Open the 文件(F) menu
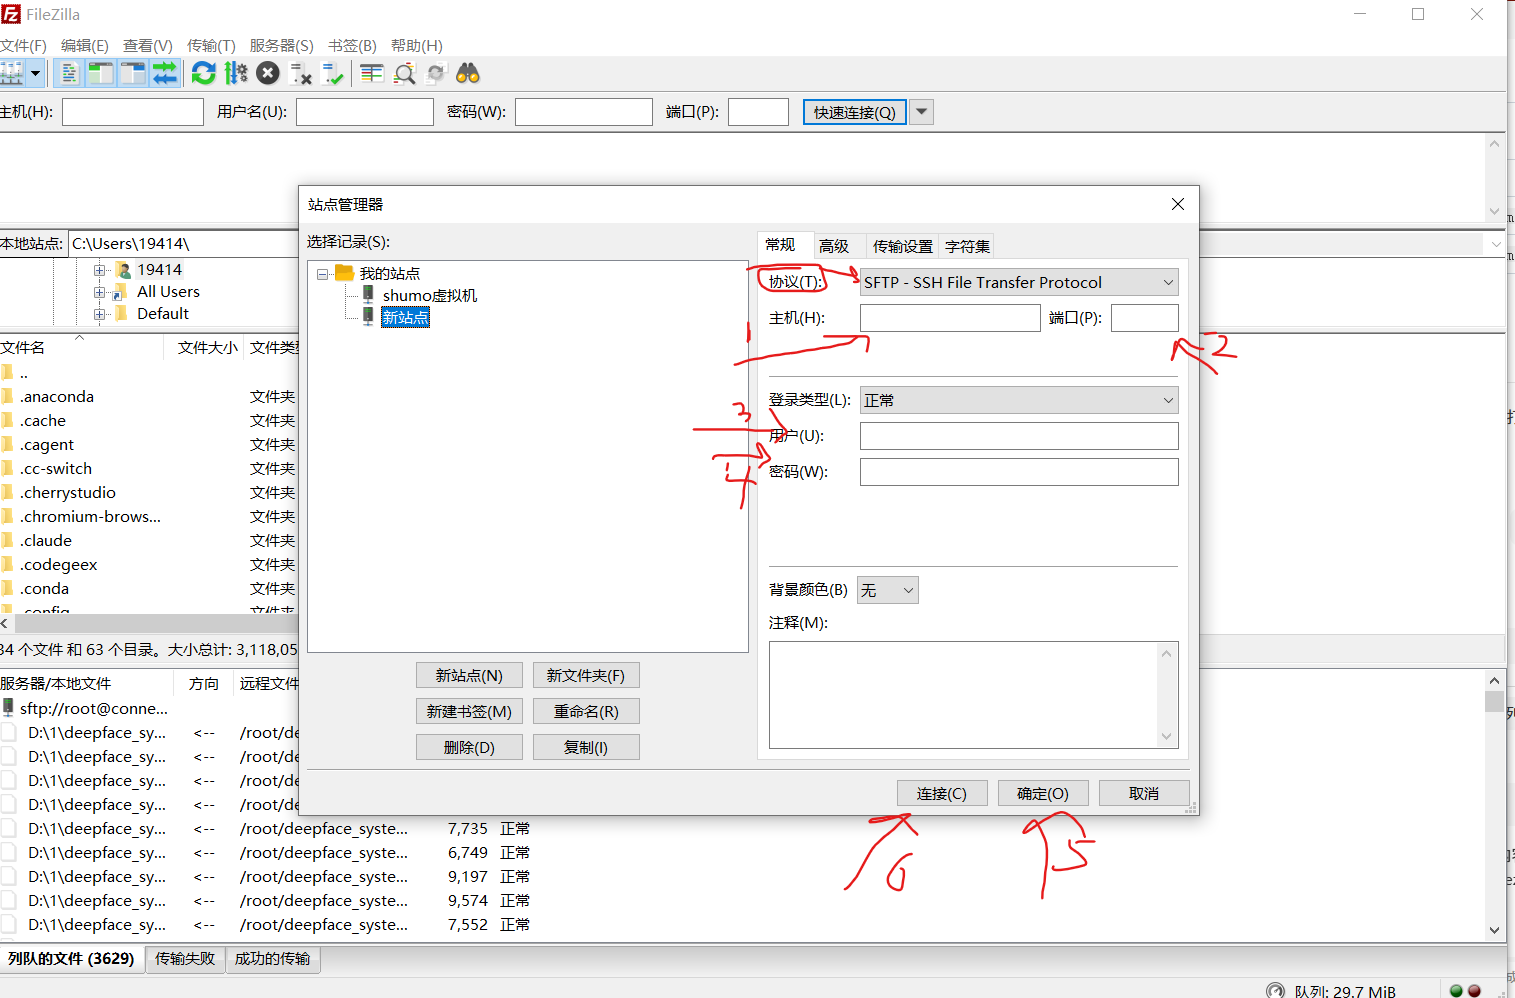1515x998 pixels. [x=23, y=46]
